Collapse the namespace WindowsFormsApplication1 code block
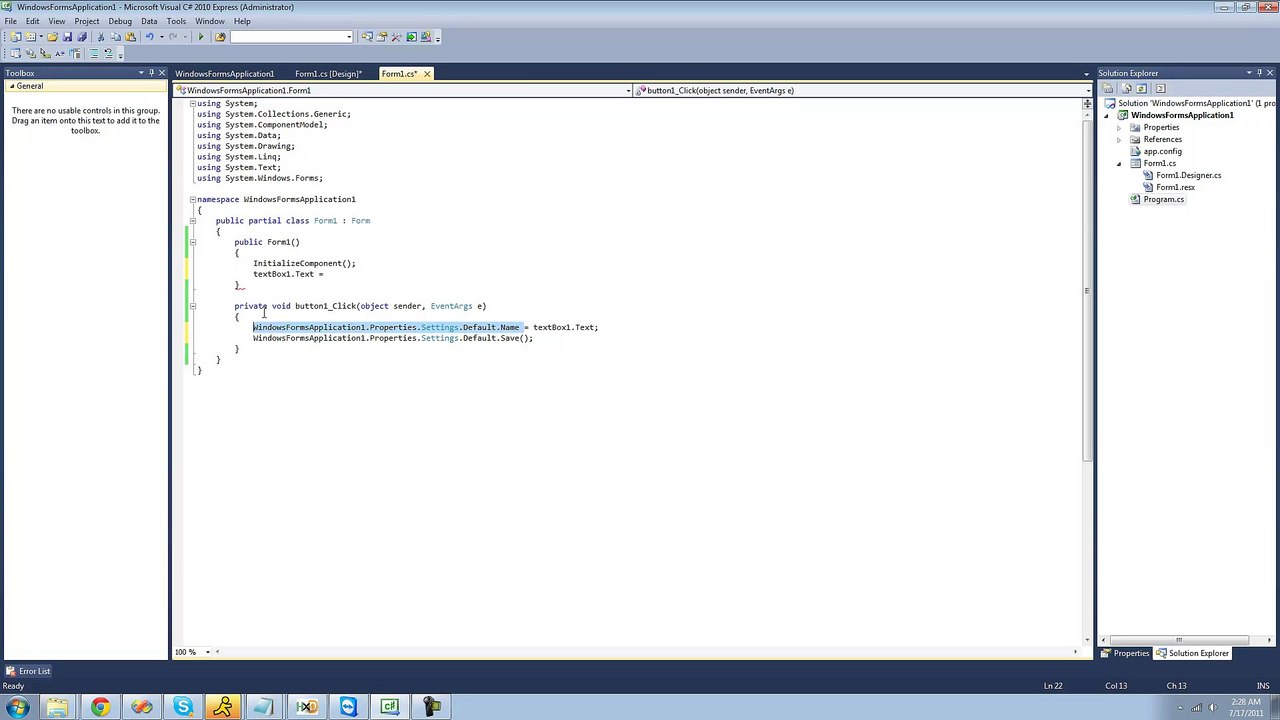 point(193,199)
